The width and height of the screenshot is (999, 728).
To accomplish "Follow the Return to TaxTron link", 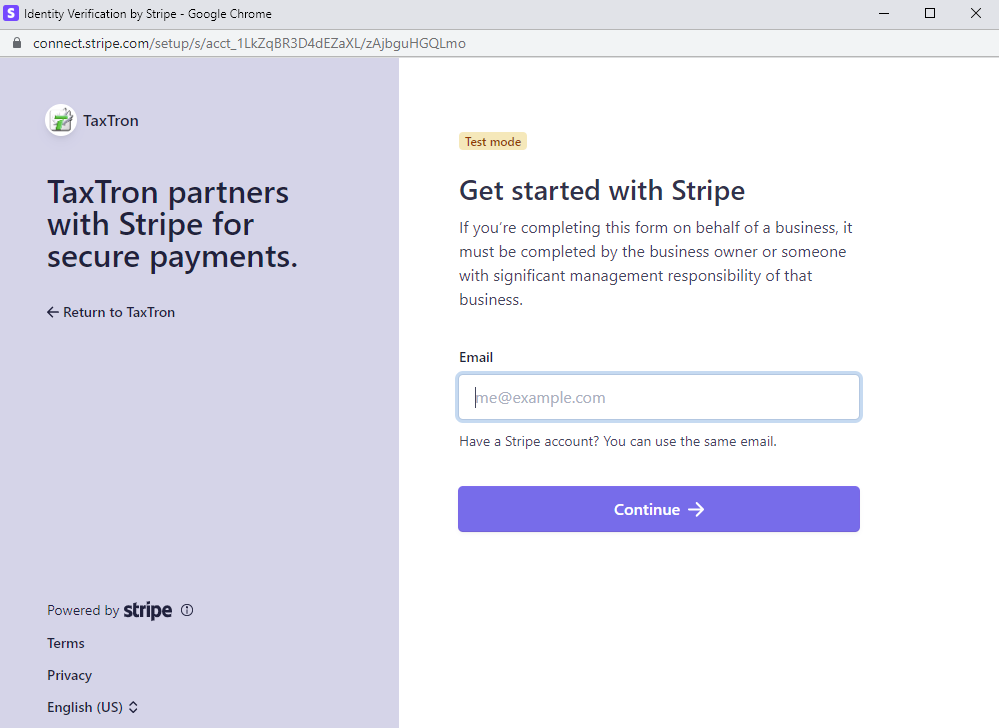I will (x=111, y=312).
